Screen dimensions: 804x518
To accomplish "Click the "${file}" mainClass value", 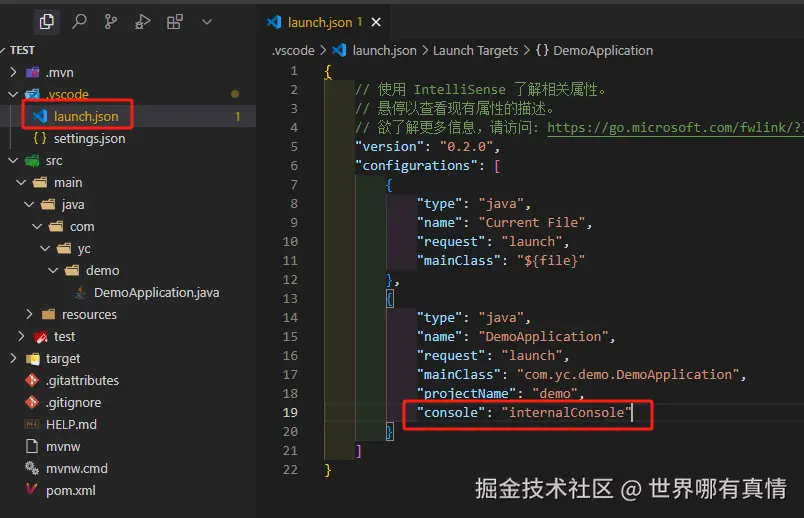I will point(551,261).
